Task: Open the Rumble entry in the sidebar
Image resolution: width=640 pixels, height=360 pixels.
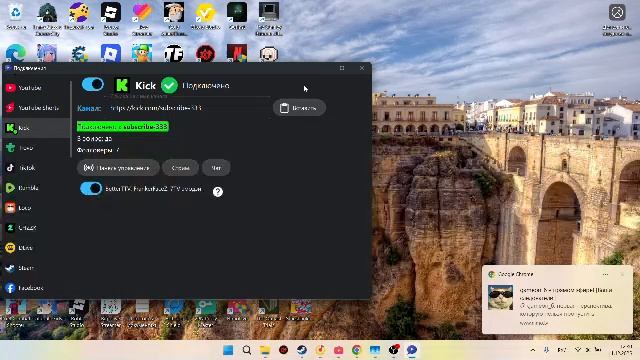Action: click(x=22, y=188)
